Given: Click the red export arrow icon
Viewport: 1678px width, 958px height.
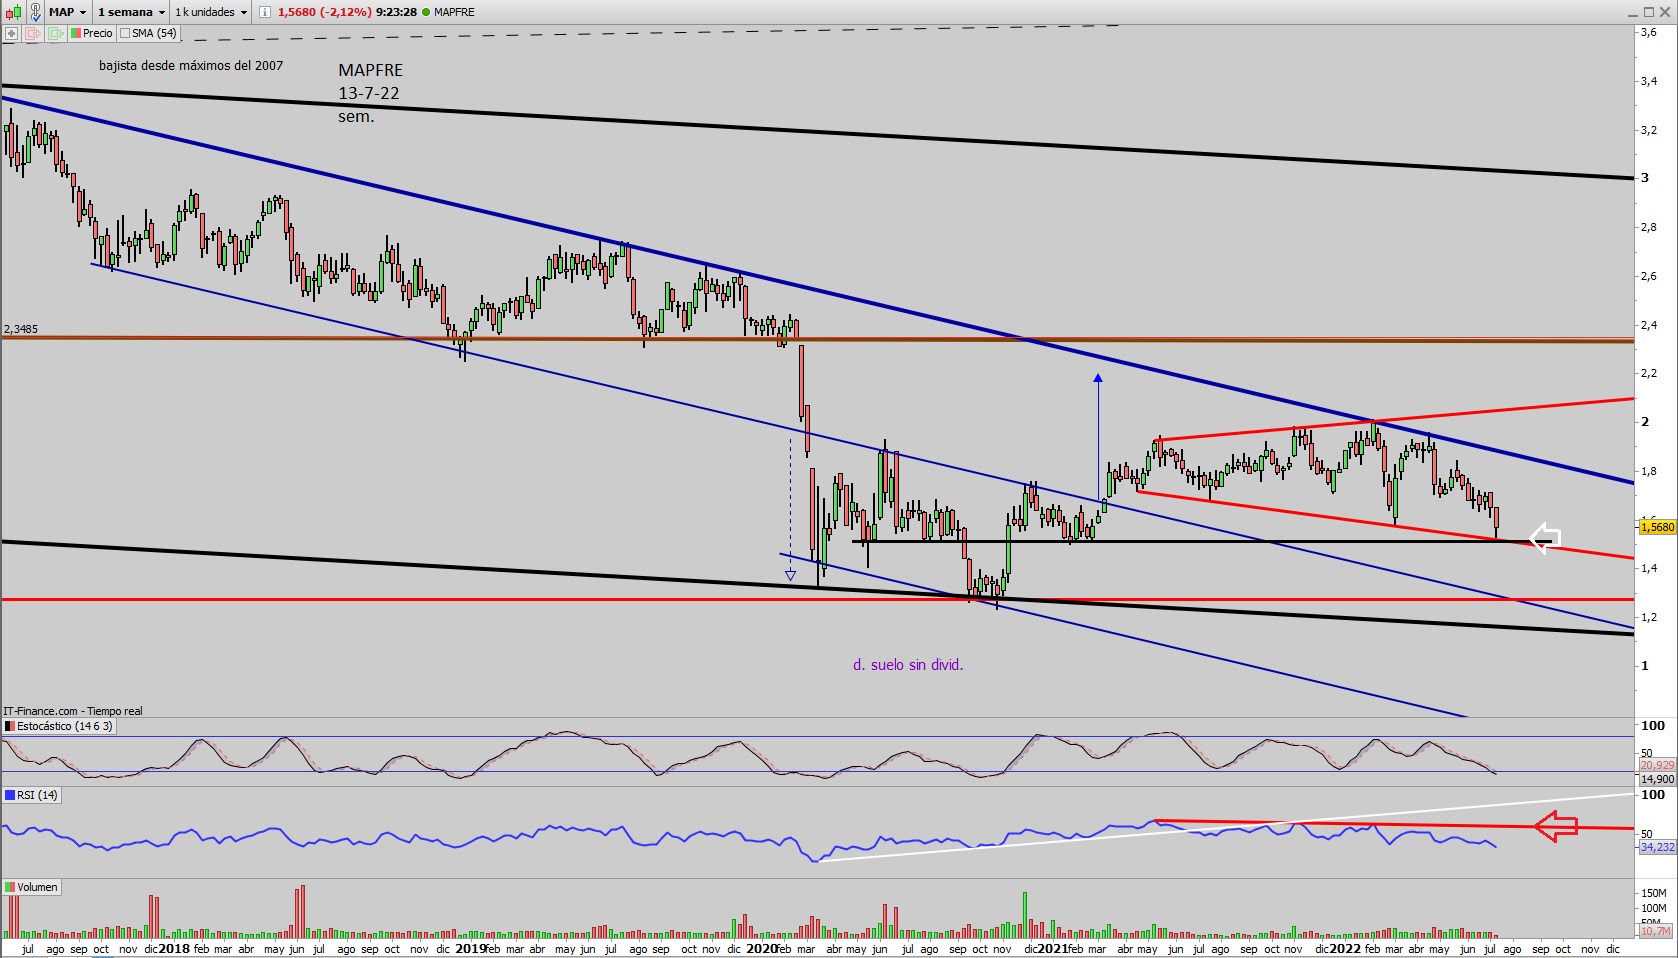Looking at the screenshot, I should 33,33.
